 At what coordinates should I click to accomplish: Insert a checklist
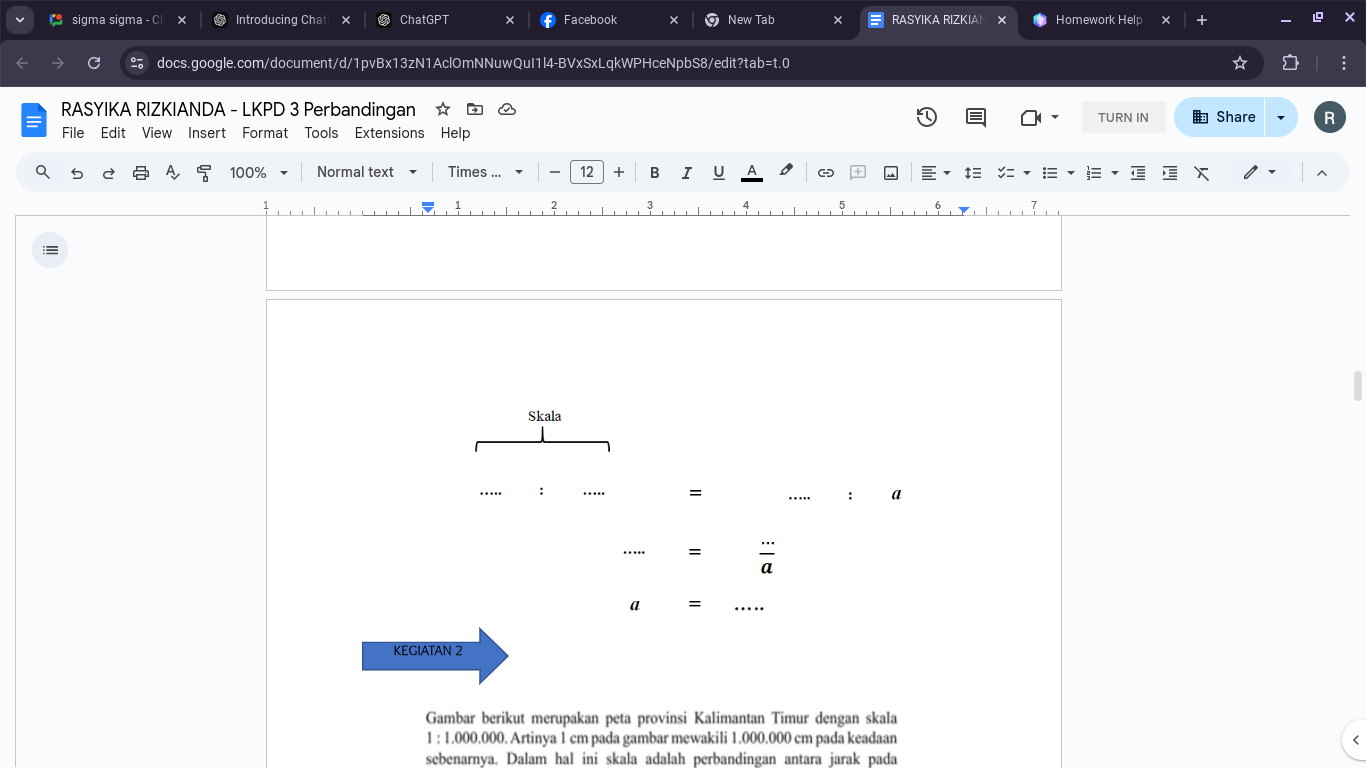(x=1006, y=172)
